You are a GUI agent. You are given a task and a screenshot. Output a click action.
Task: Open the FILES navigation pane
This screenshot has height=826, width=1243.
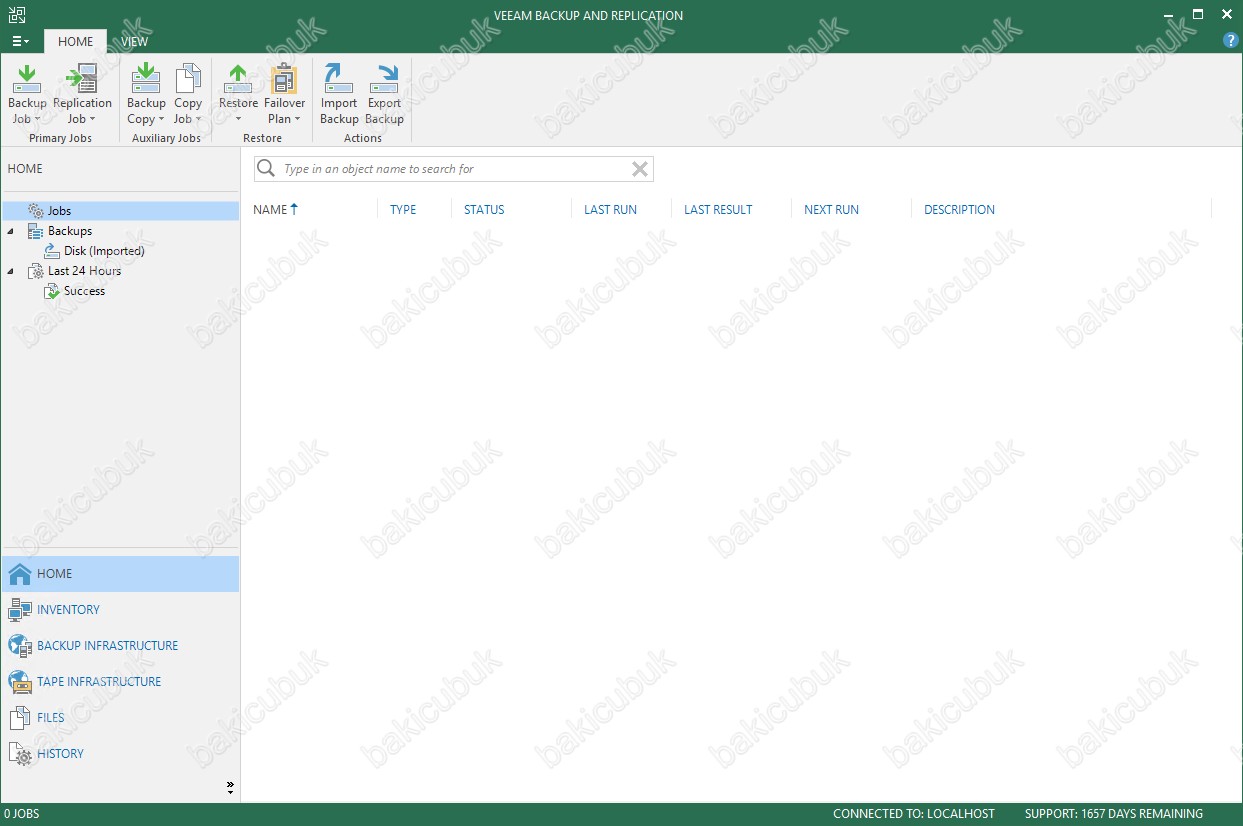click(120, 718)
